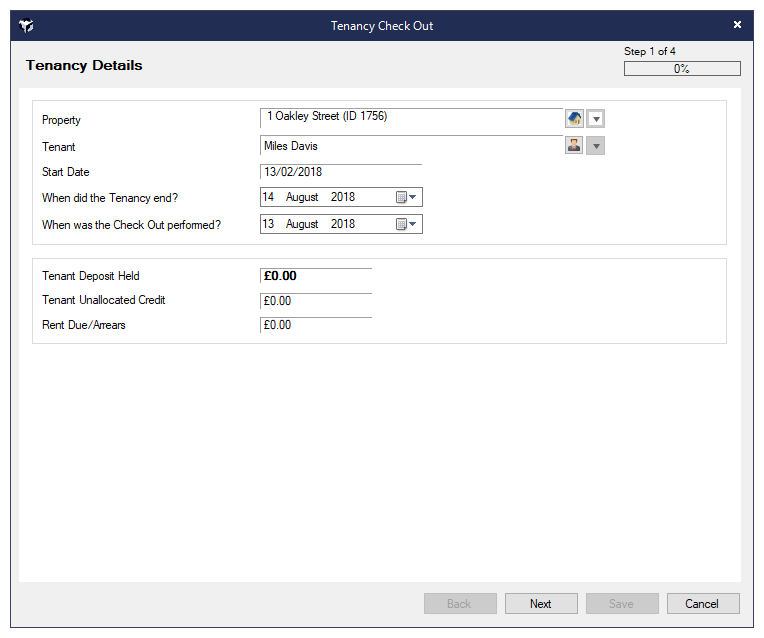This screenshot has height=638, width=764.
Task: Click the house icon beside Property field
Action: [574, 119]
